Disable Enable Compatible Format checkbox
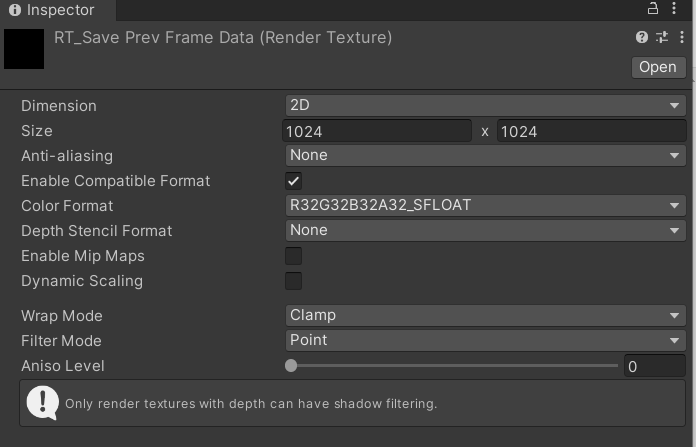 point(293,181)
